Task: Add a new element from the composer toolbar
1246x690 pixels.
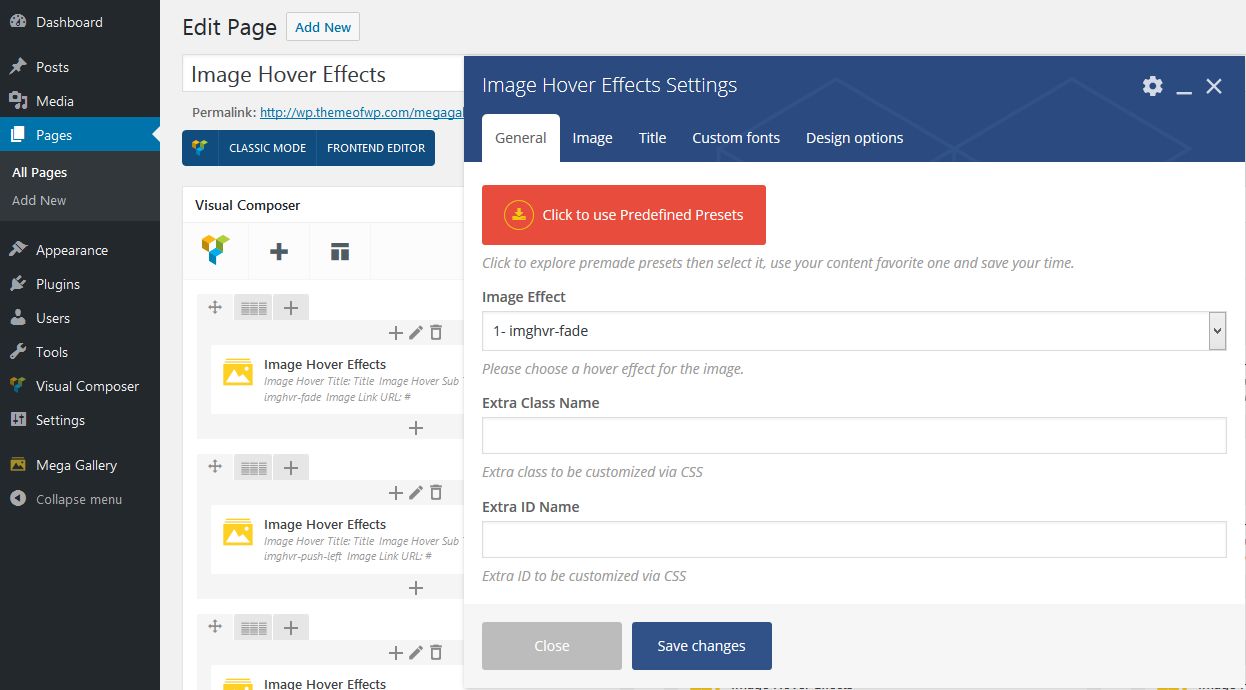Action: coord(279,251)
